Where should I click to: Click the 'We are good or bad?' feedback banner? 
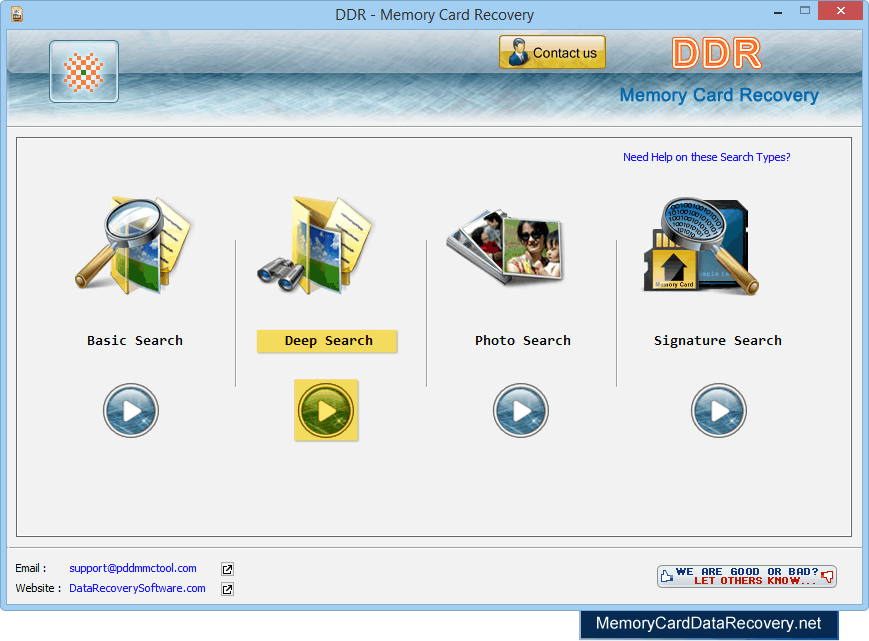(747, 576)
